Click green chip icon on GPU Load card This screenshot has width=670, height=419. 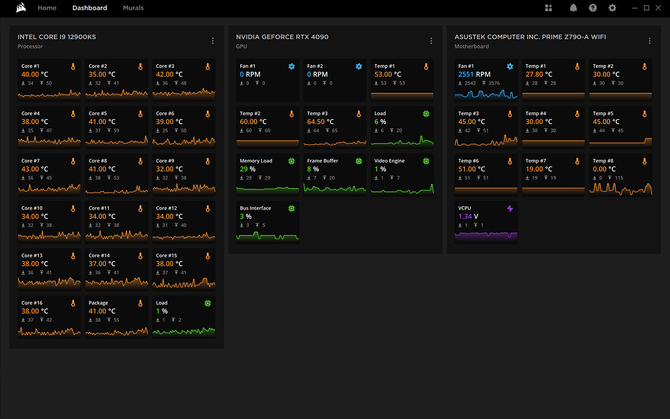pyautogui.click(x=426, y=114)
